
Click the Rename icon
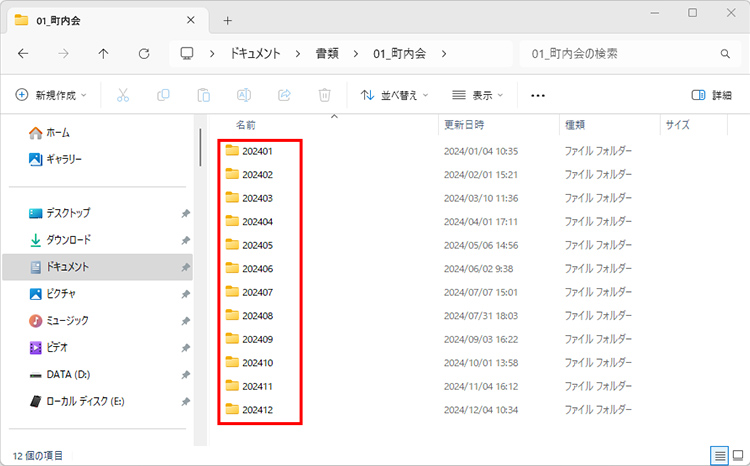click(x=244, y=95)
